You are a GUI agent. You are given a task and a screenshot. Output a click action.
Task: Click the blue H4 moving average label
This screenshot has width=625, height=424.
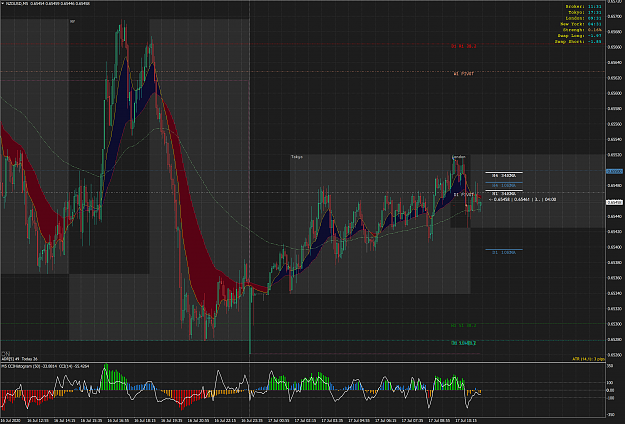[x=504, y=186]
